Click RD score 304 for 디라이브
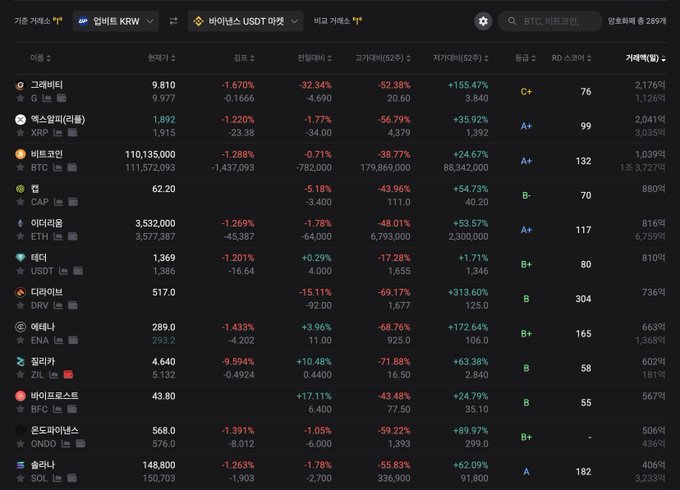This screenshot has height=490, width=680. [x=583, y=299]
